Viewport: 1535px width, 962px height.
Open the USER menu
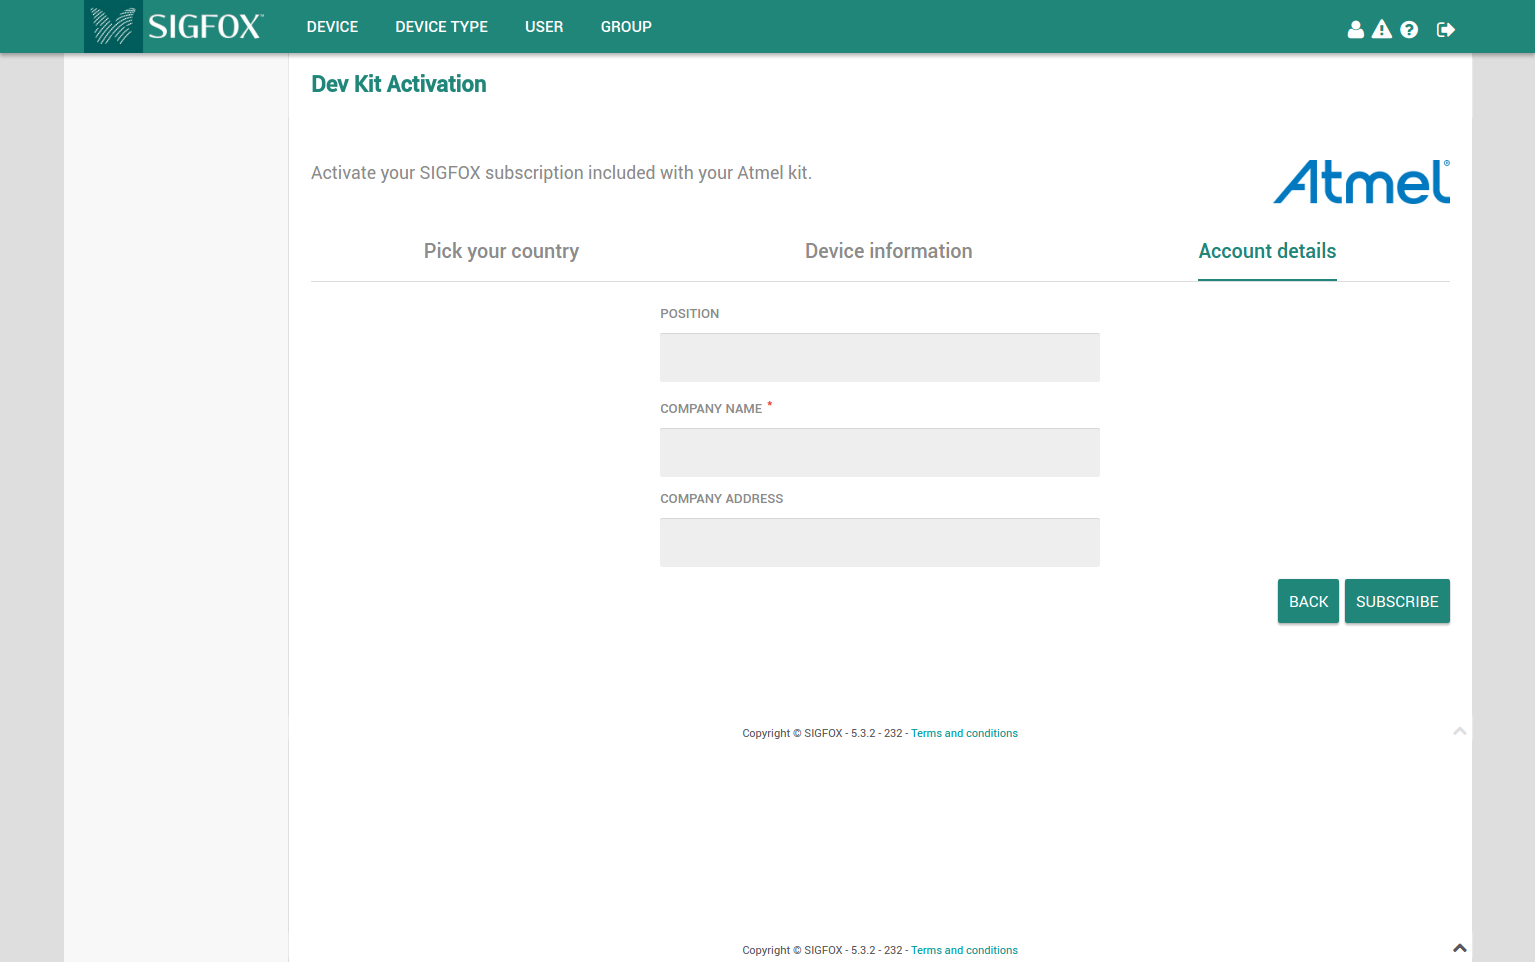(544, 27)
